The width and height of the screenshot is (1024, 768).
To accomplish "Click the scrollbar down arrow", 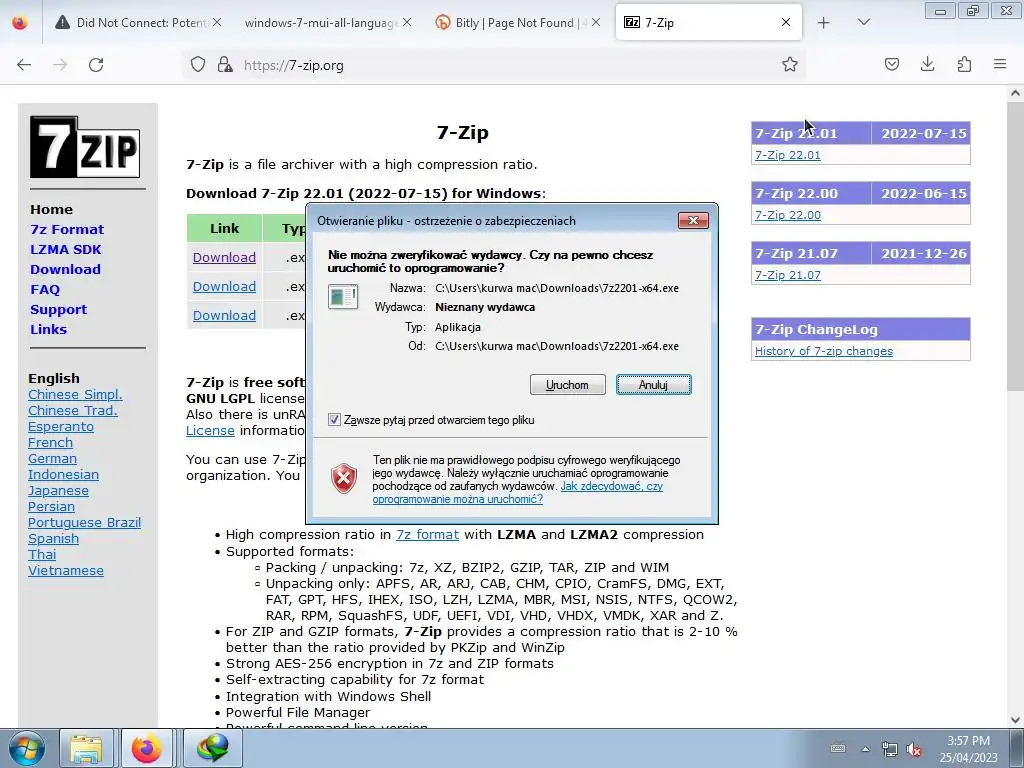I will (1015, 720).
